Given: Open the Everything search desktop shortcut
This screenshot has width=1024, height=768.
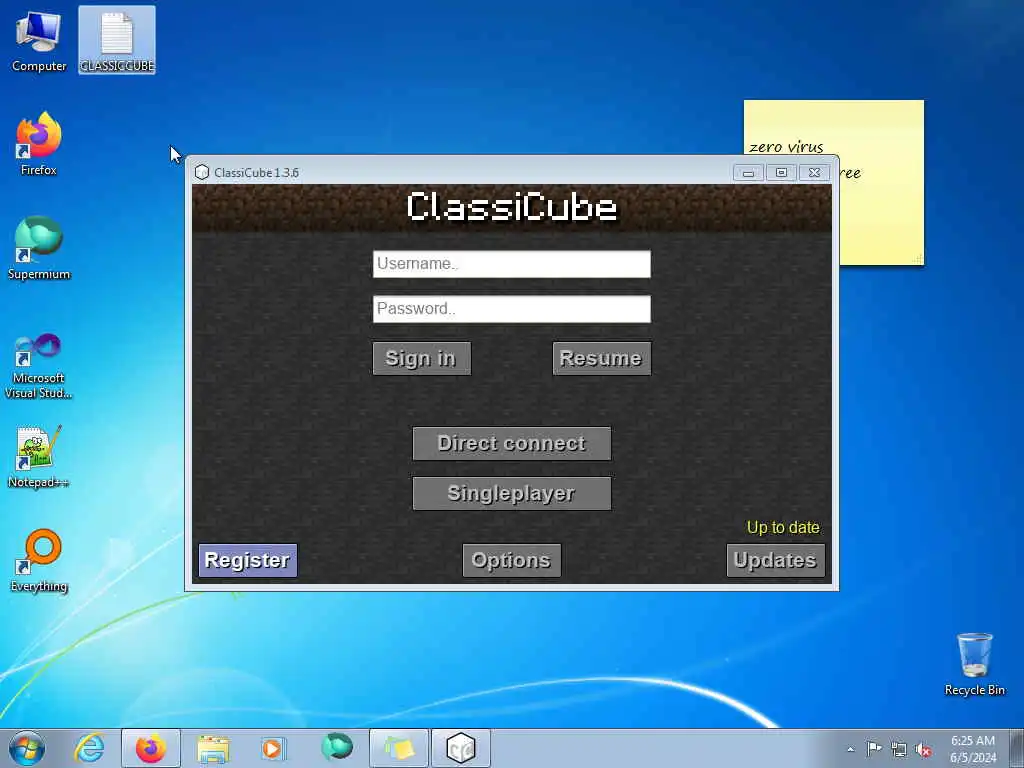Looking at the screenshot, I should (x=39, y=561).
